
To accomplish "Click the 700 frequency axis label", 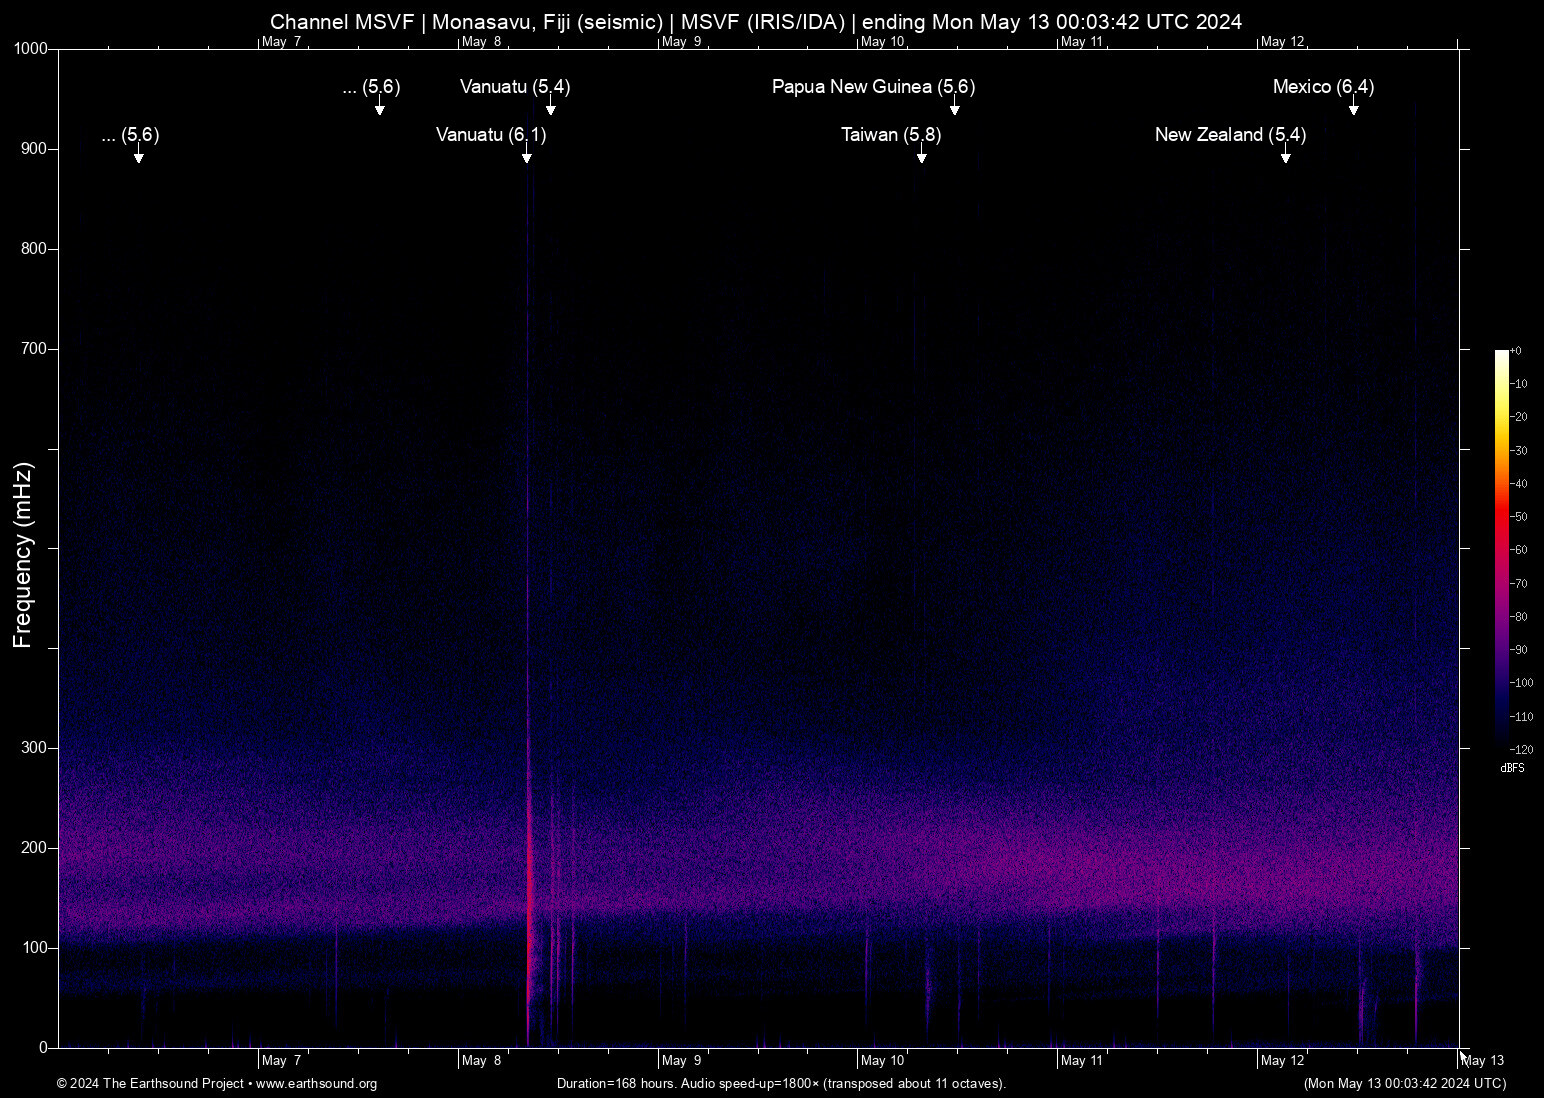I will (35, 349).
